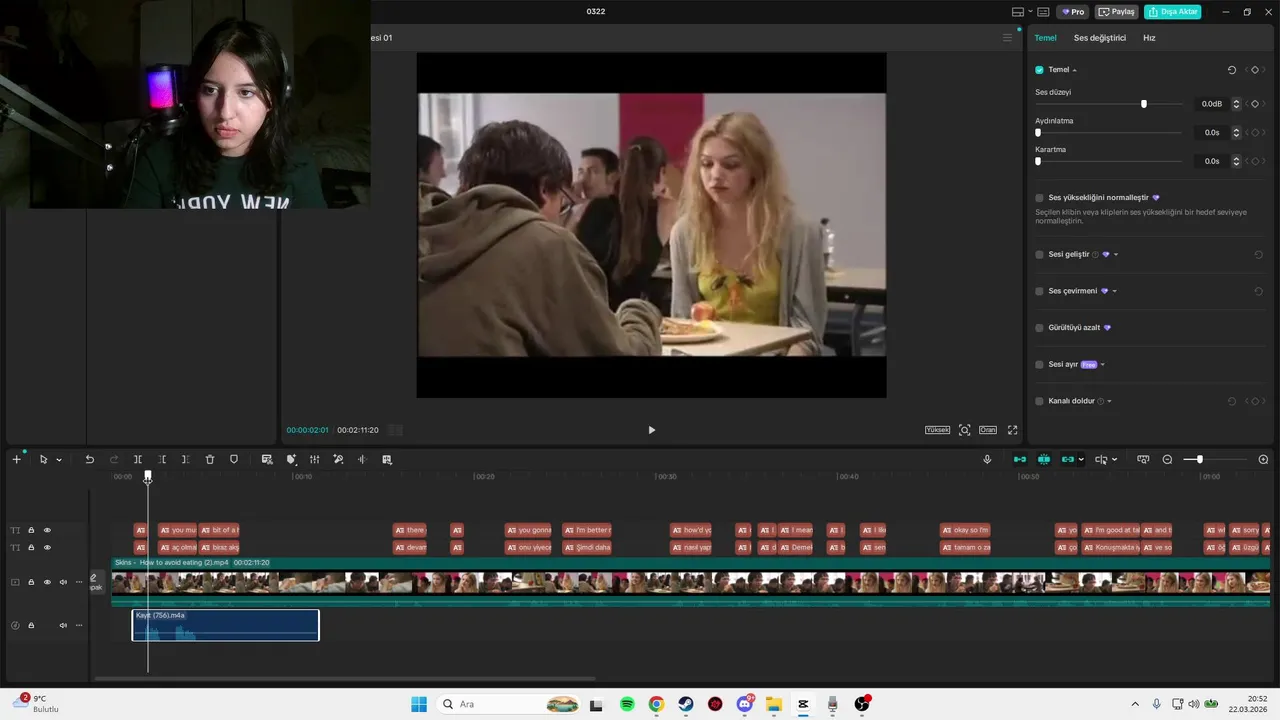Uncheck the Temel checkbox

click(x=1039, y=70)
